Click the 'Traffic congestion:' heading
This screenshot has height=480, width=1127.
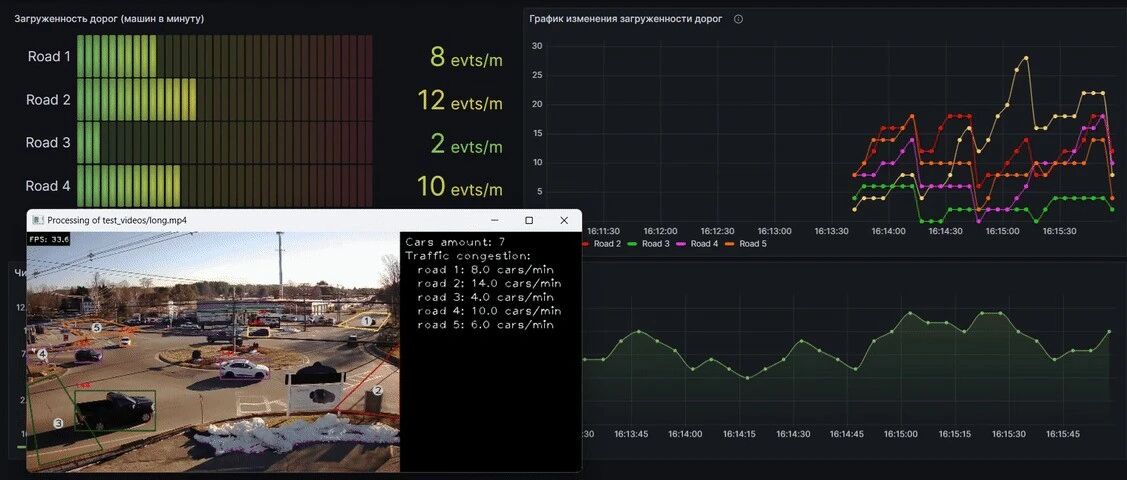pos(469,256)
